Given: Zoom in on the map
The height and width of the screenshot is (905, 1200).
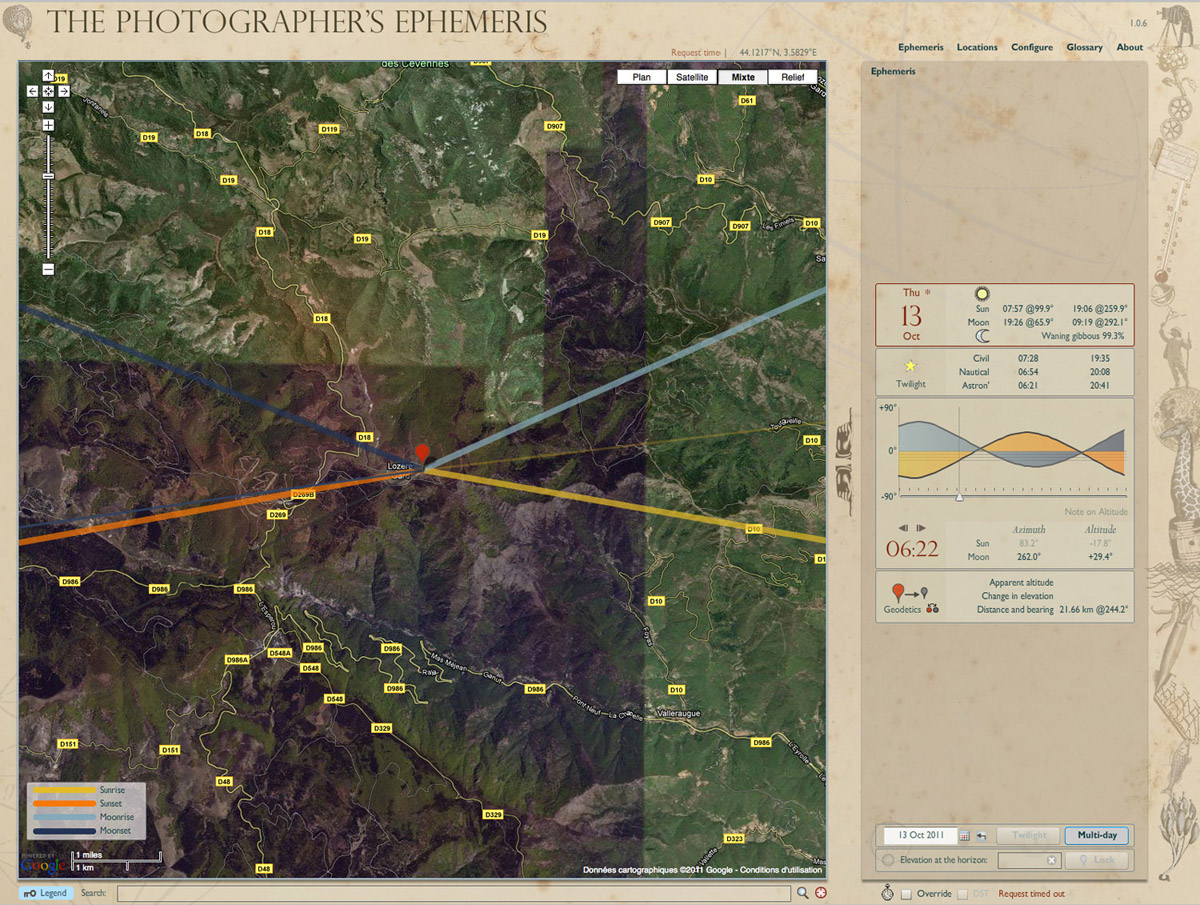Looking at the screenshot, I should point(48,125).
